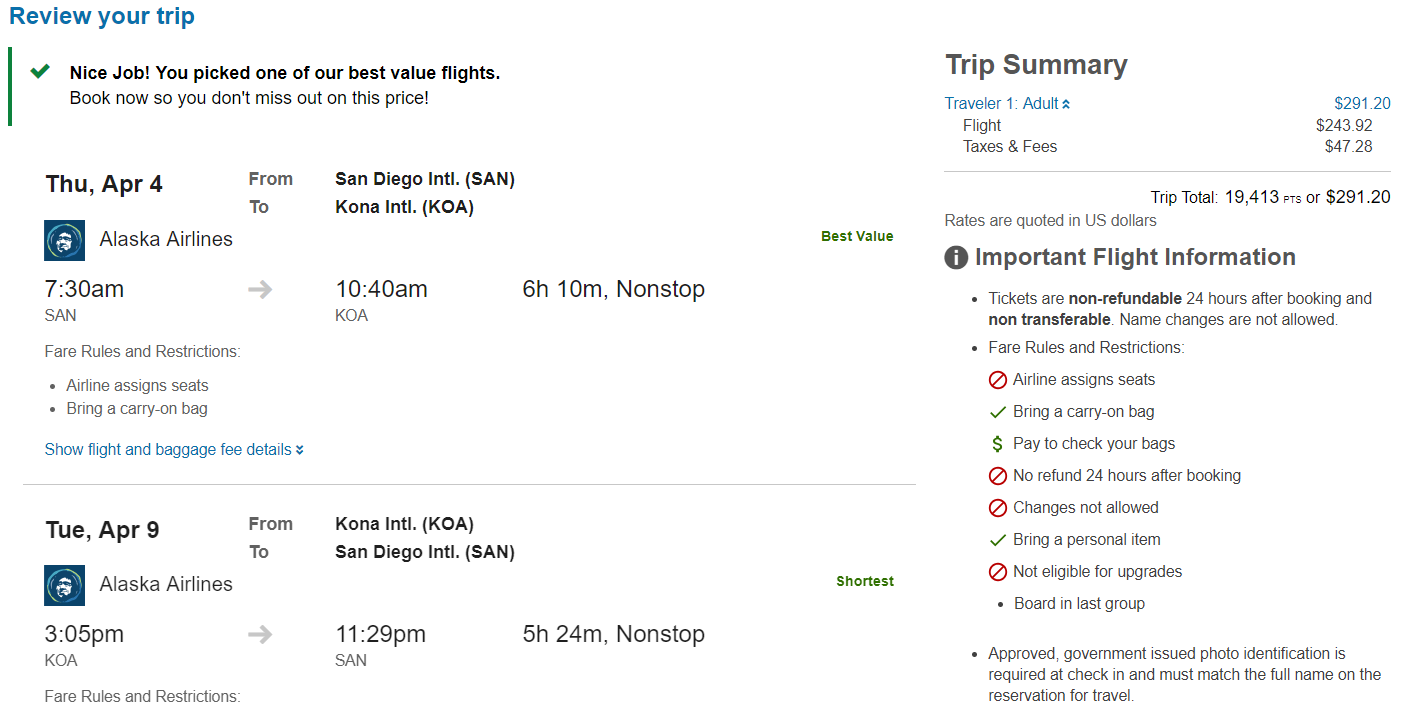Click the Review your trip heading
Screen dimensions: 1401x719
tap(102, 17)
